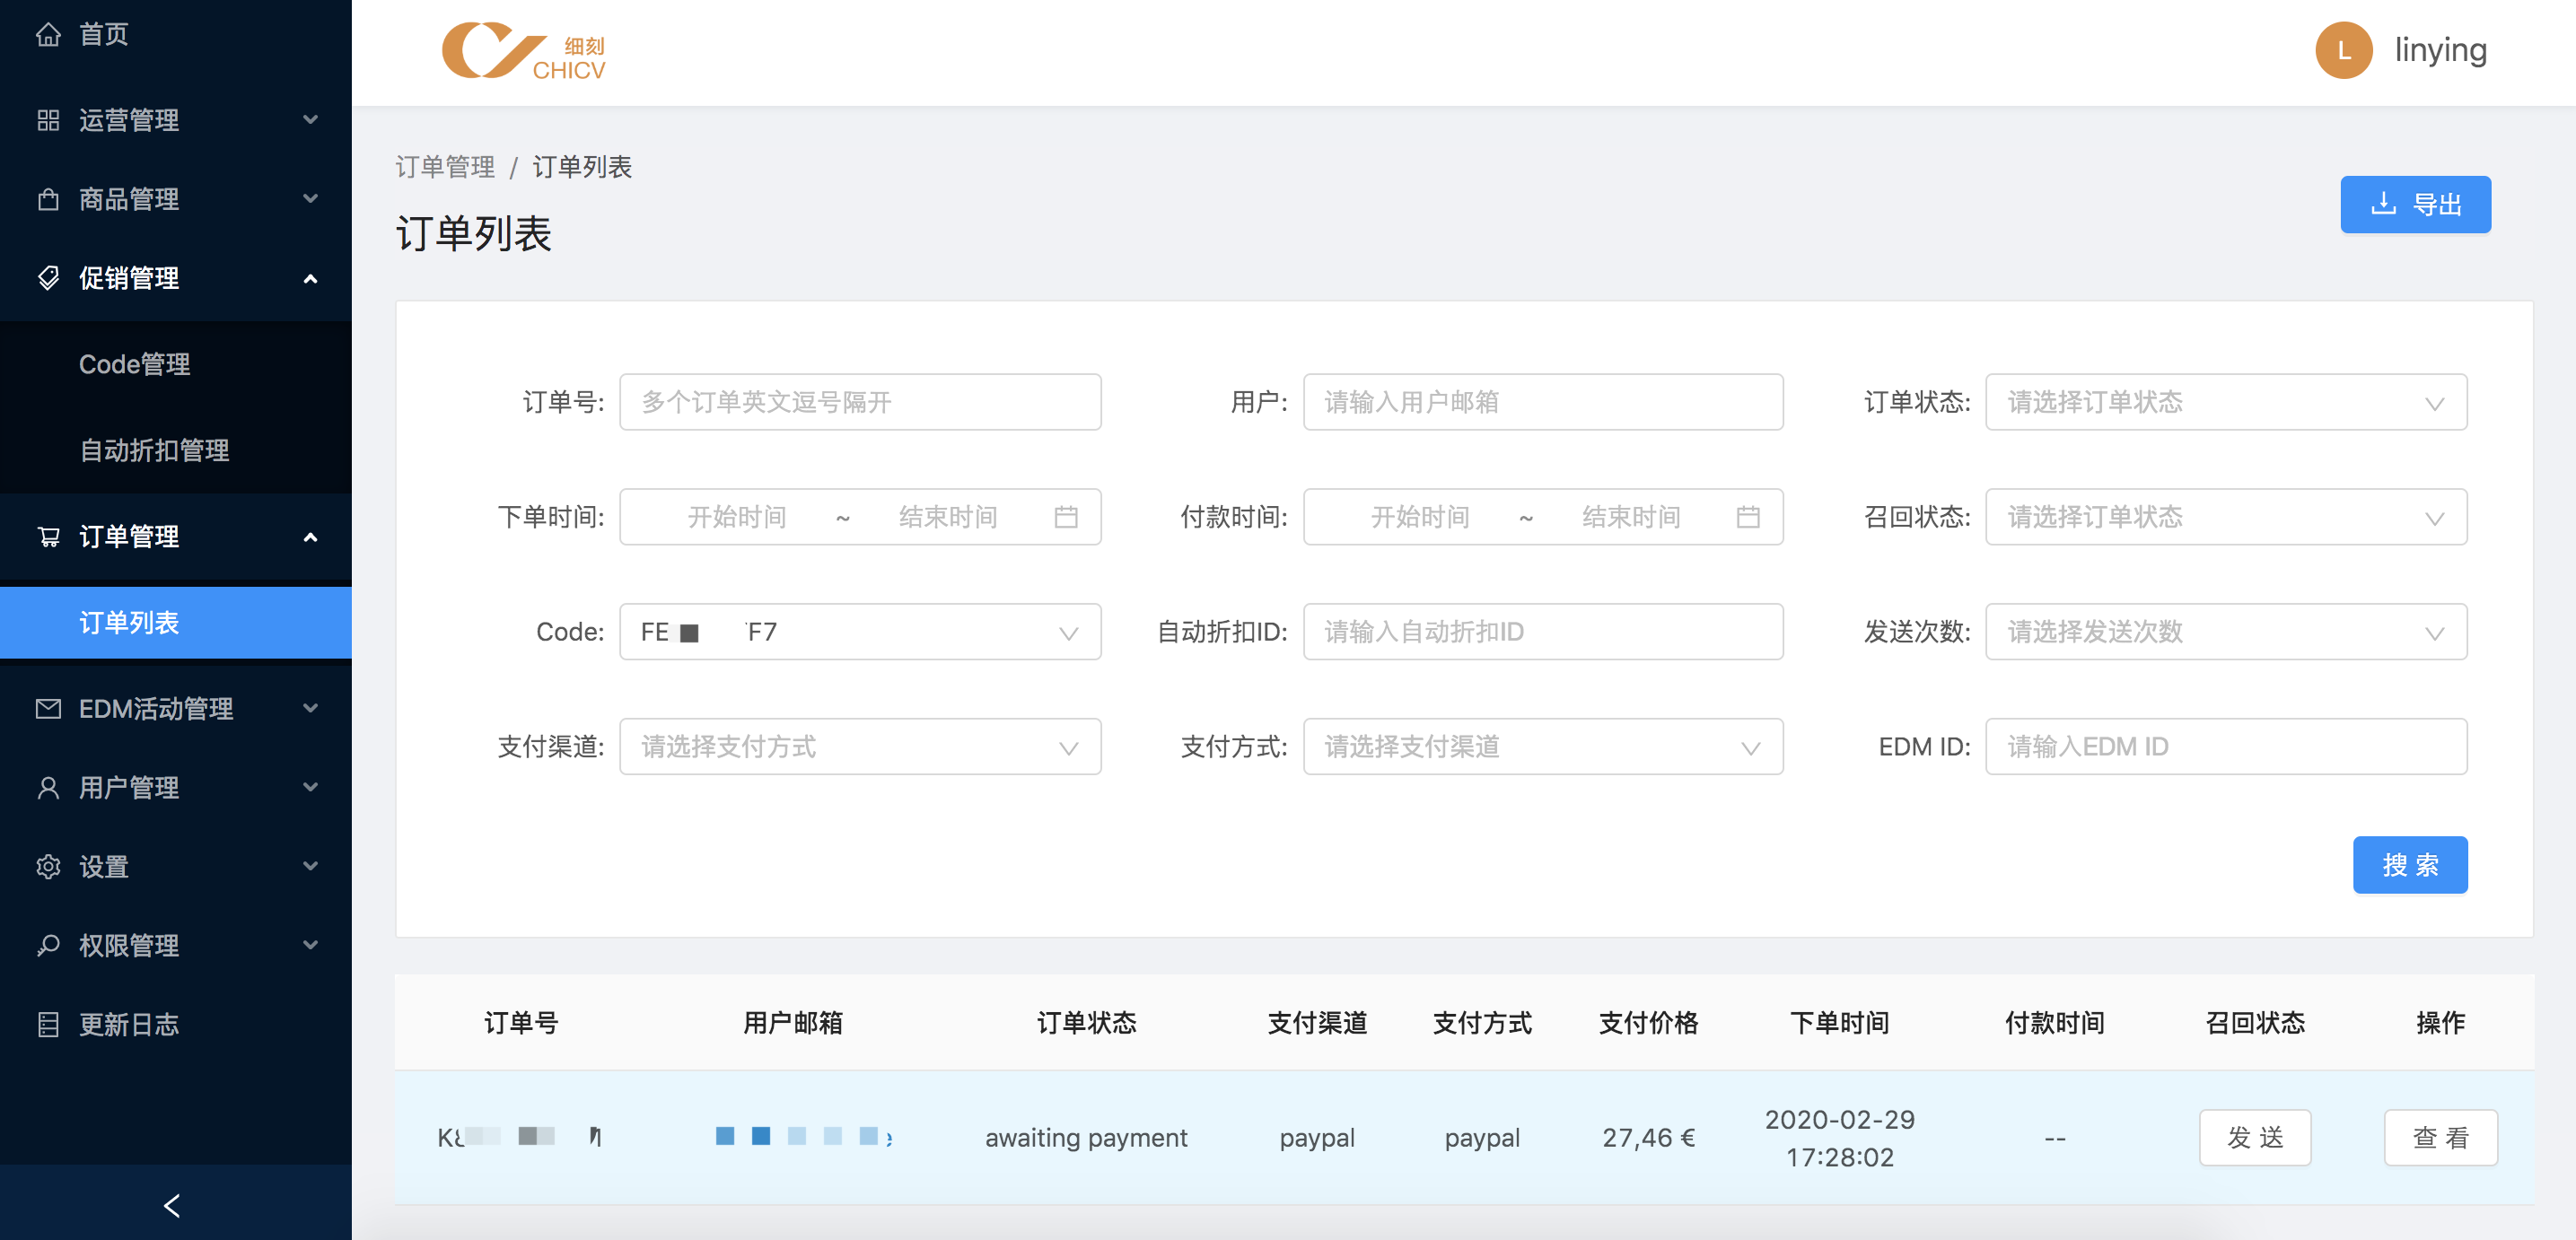Open the 发送次数 dropdown

[x=2226, y=632]
